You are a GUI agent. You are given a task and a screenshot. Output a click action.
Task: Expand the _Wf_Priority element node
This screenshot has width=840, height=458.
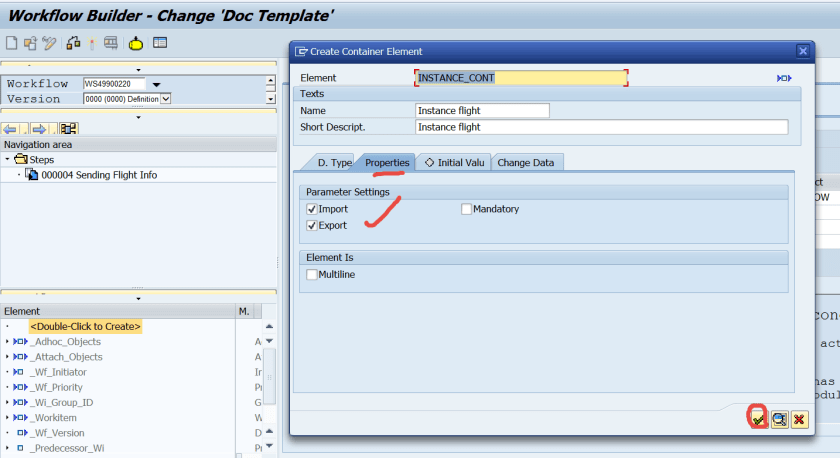click(x=8, y=387)
